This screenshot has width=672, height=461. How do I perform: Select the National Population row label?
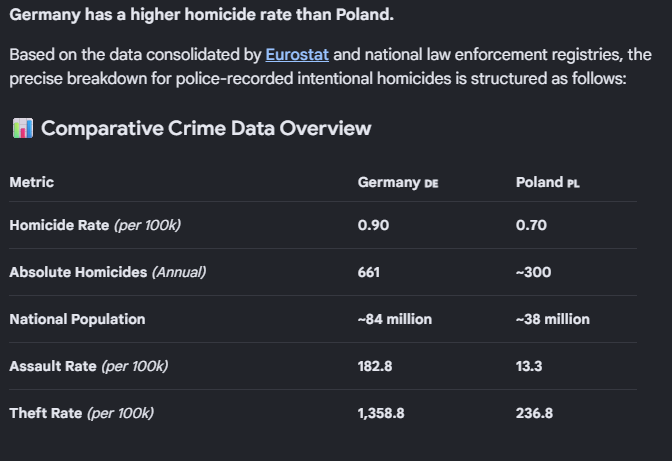77,319
